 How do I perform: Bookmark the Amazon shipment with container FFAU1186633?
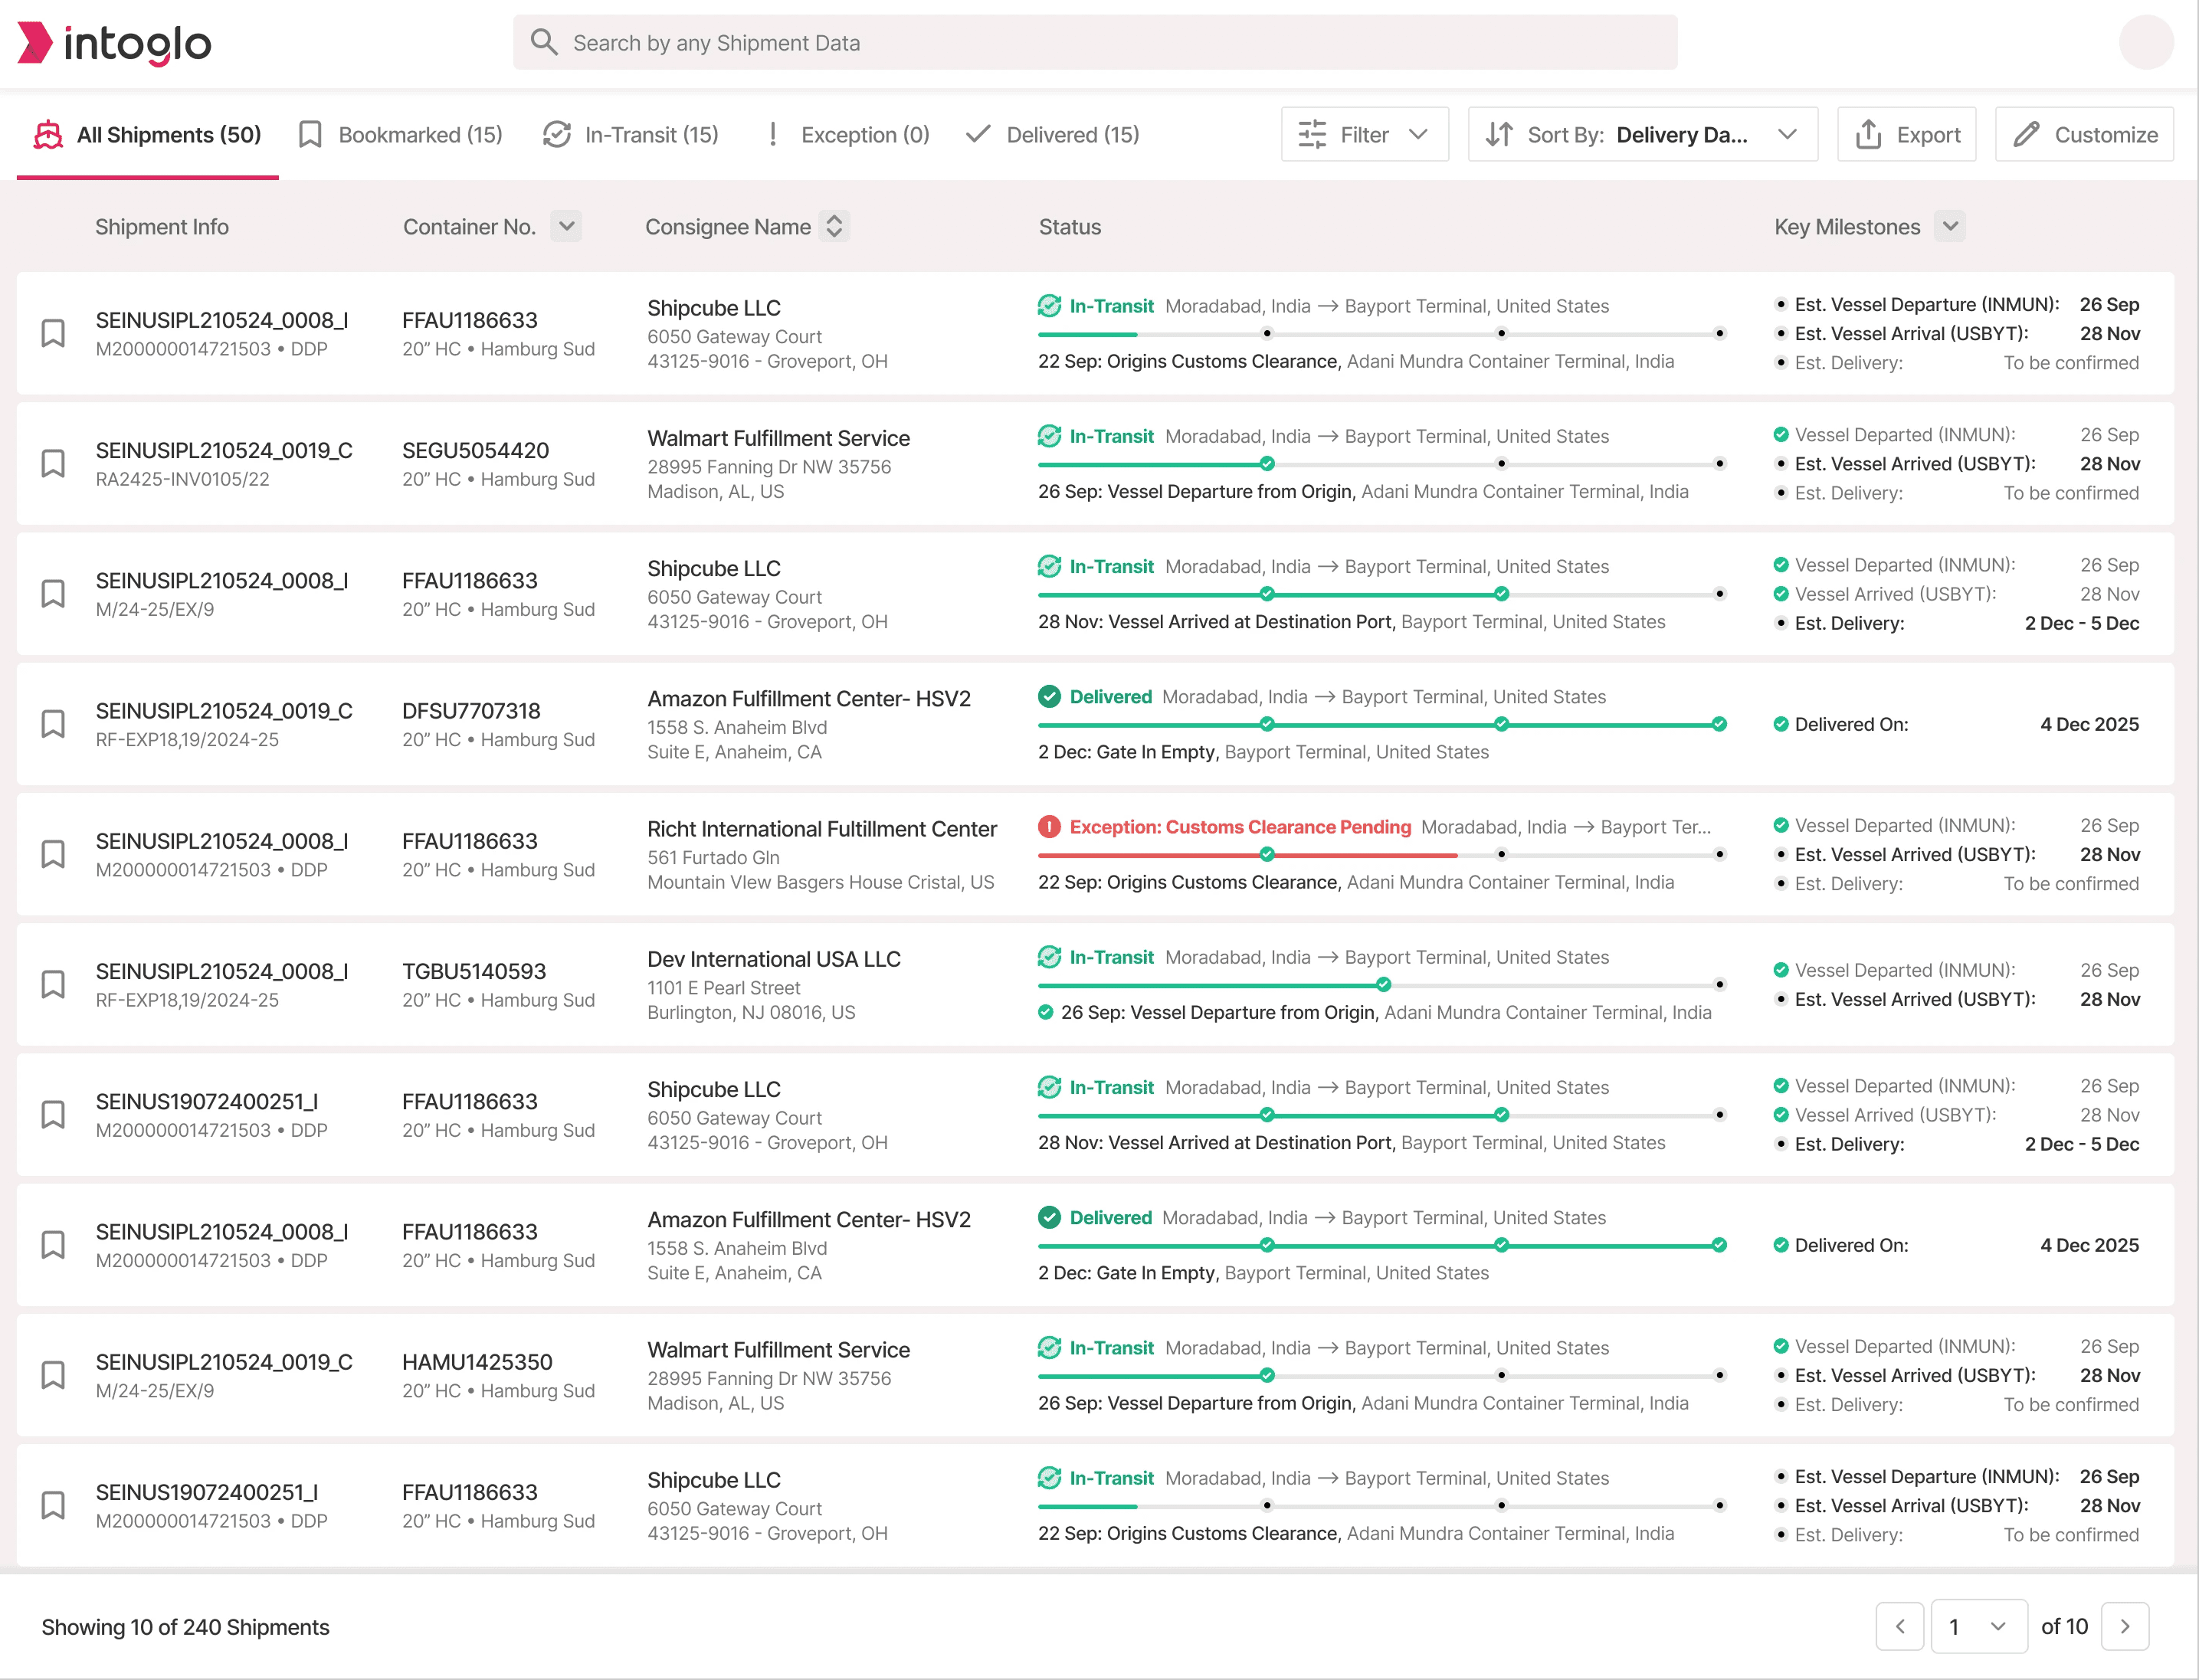[53, 1245]
